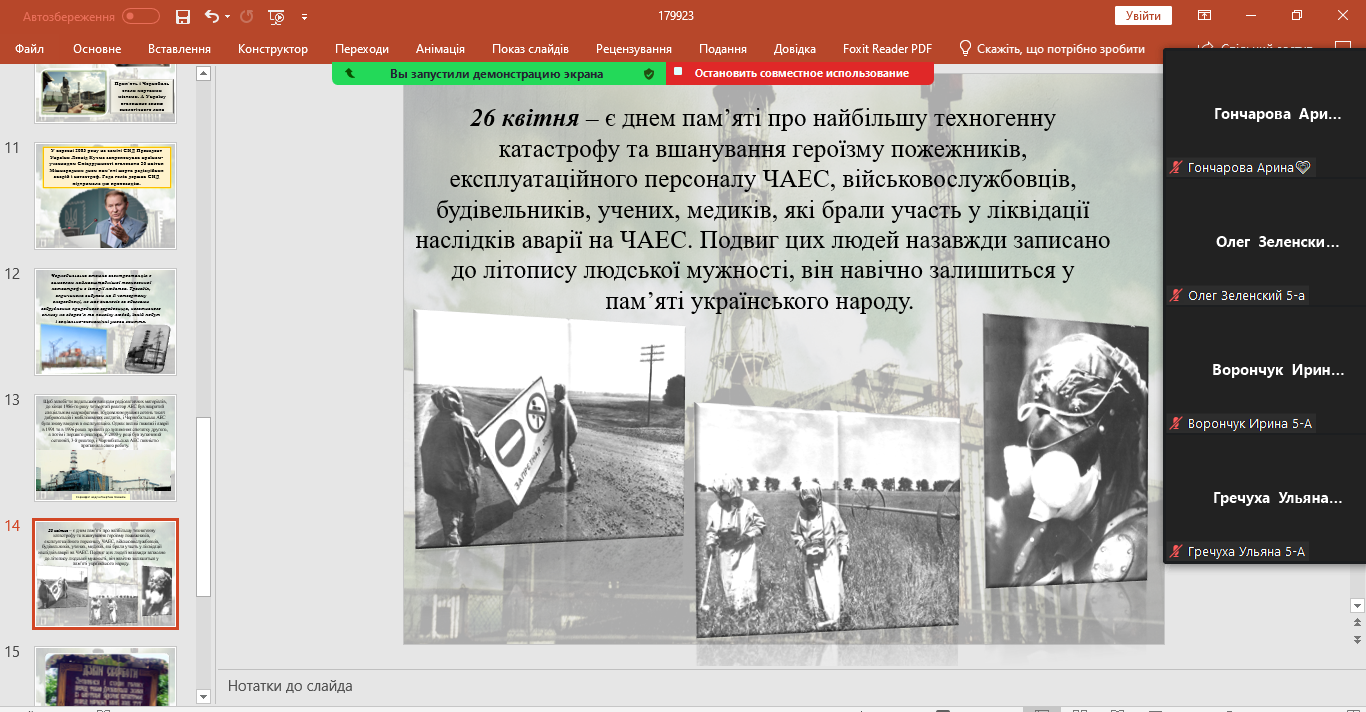
Task: Click Остановить совместное использование button
Action: 800,73
